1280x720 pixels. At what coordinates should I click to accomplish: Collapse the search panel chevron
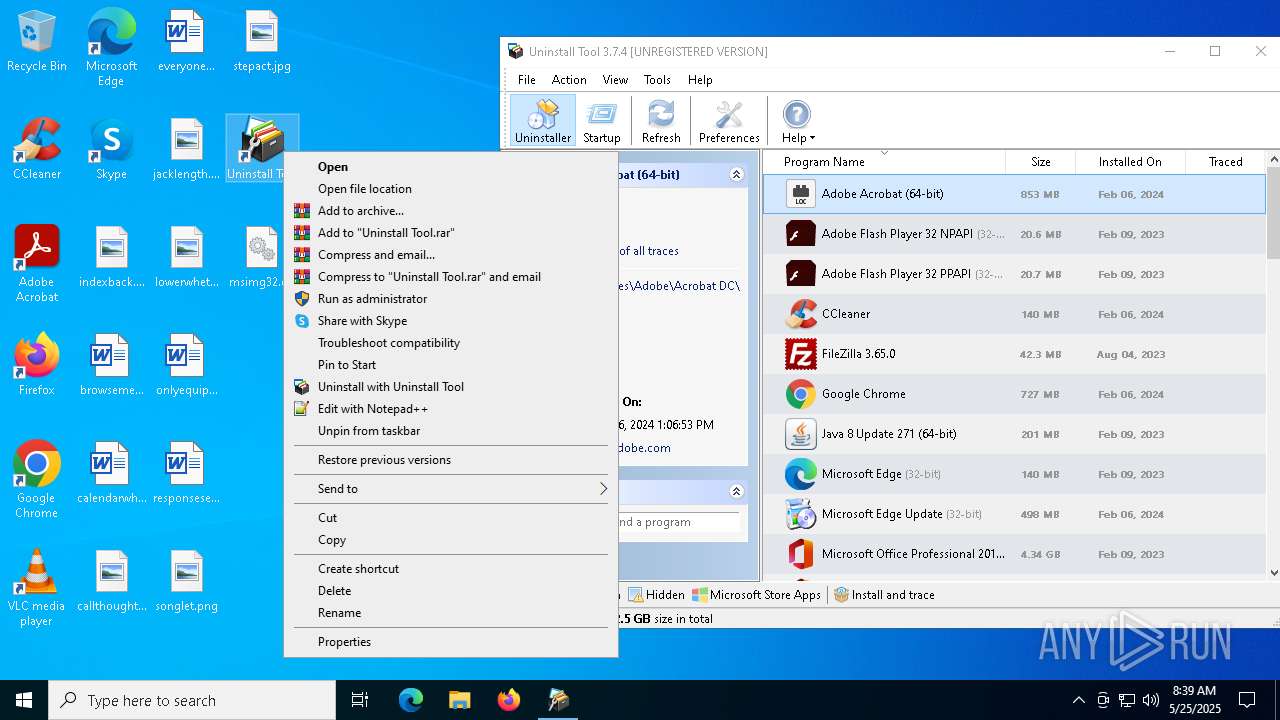pyautogui.click(x=737, y=491)
